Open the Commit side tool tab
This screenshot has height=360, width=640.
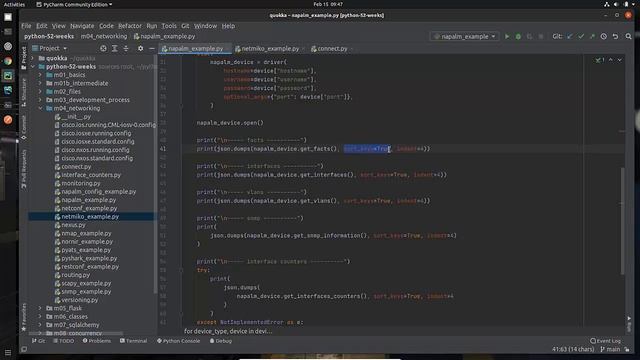[x=24, y=127]
